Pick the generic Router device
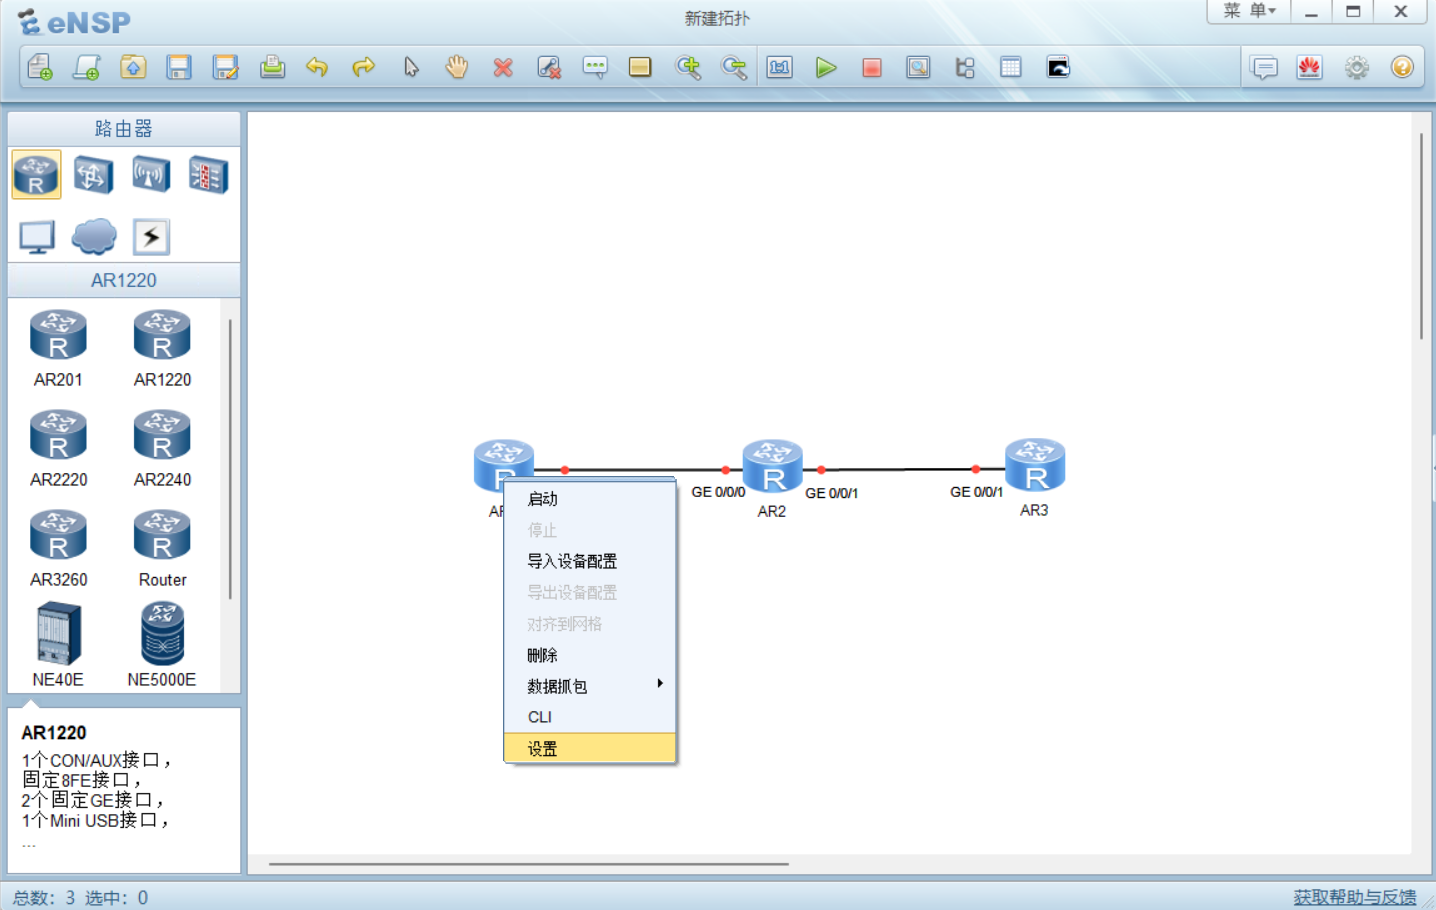Image resolution: width=1436 pixels, height=910 pixels. (162, 548)
